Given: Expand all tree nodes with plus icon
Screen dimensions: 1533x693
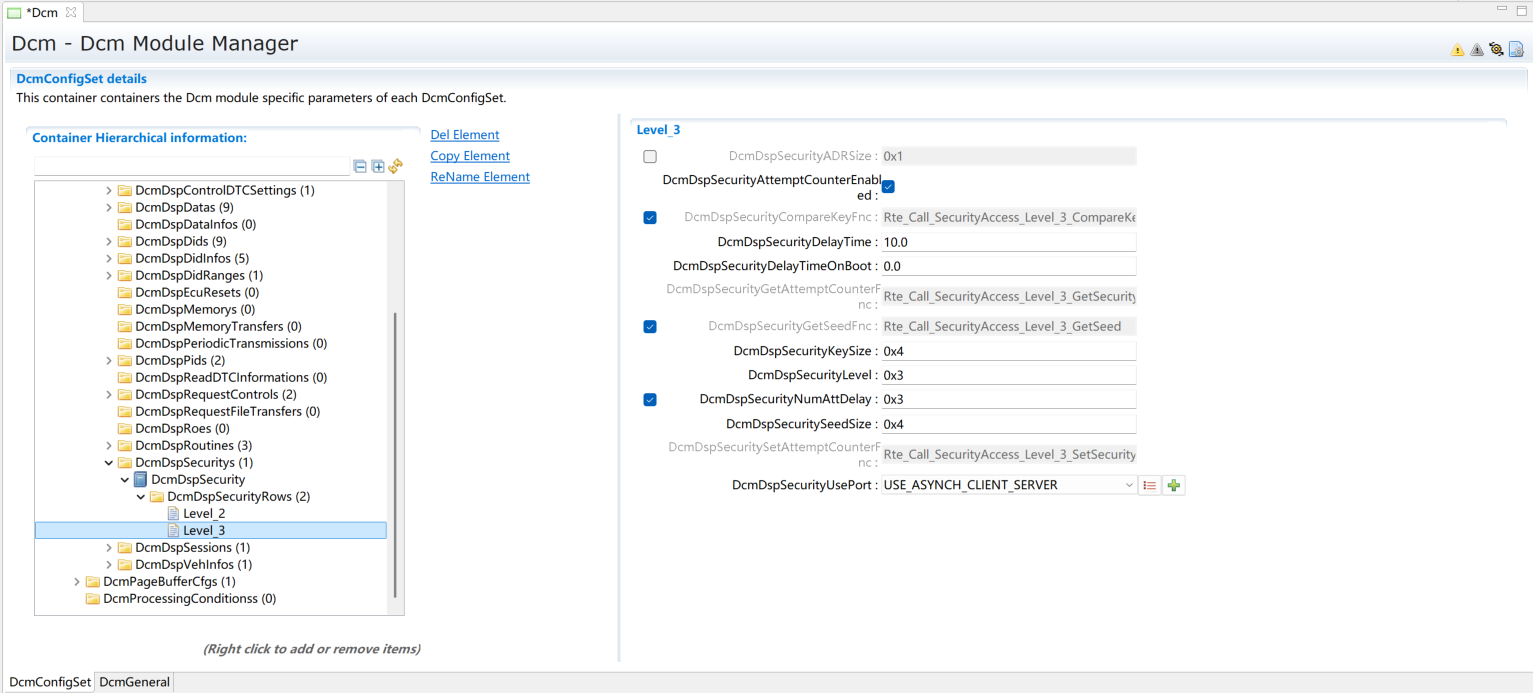Looking at the screenshot, I should (378, 166).
